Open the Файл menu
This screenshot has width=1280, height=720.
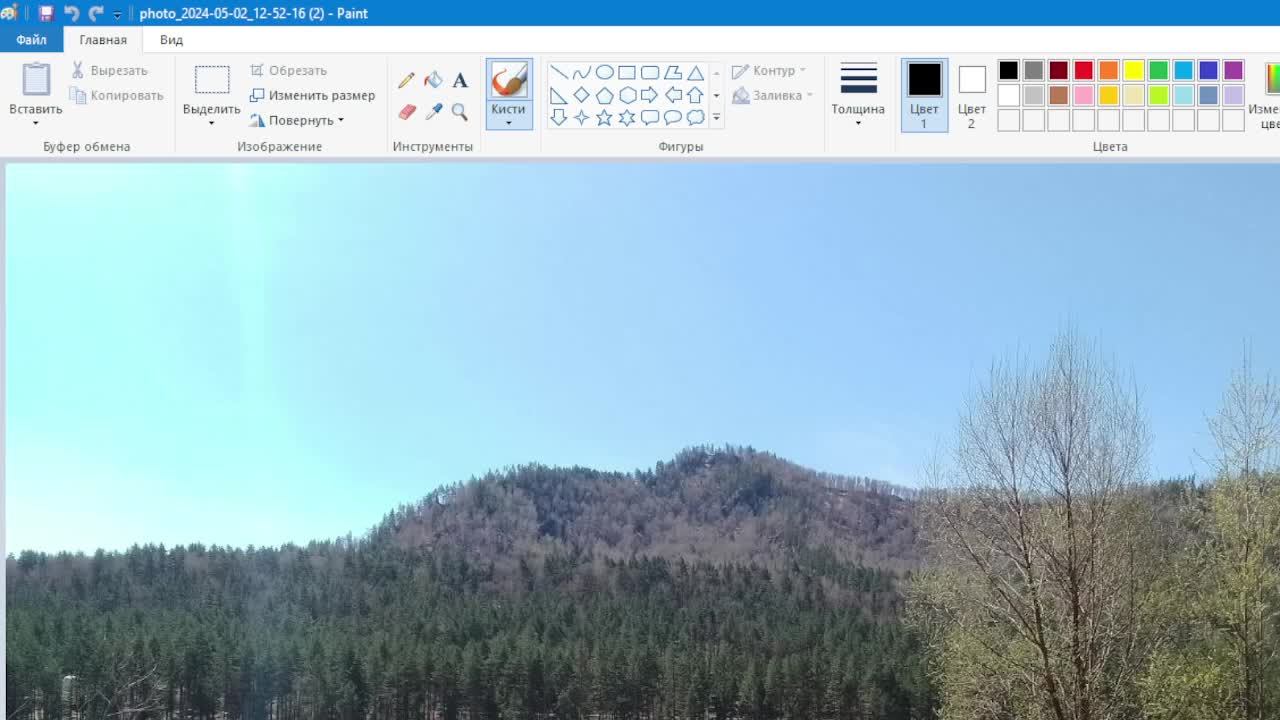click(x=31, y=40)
